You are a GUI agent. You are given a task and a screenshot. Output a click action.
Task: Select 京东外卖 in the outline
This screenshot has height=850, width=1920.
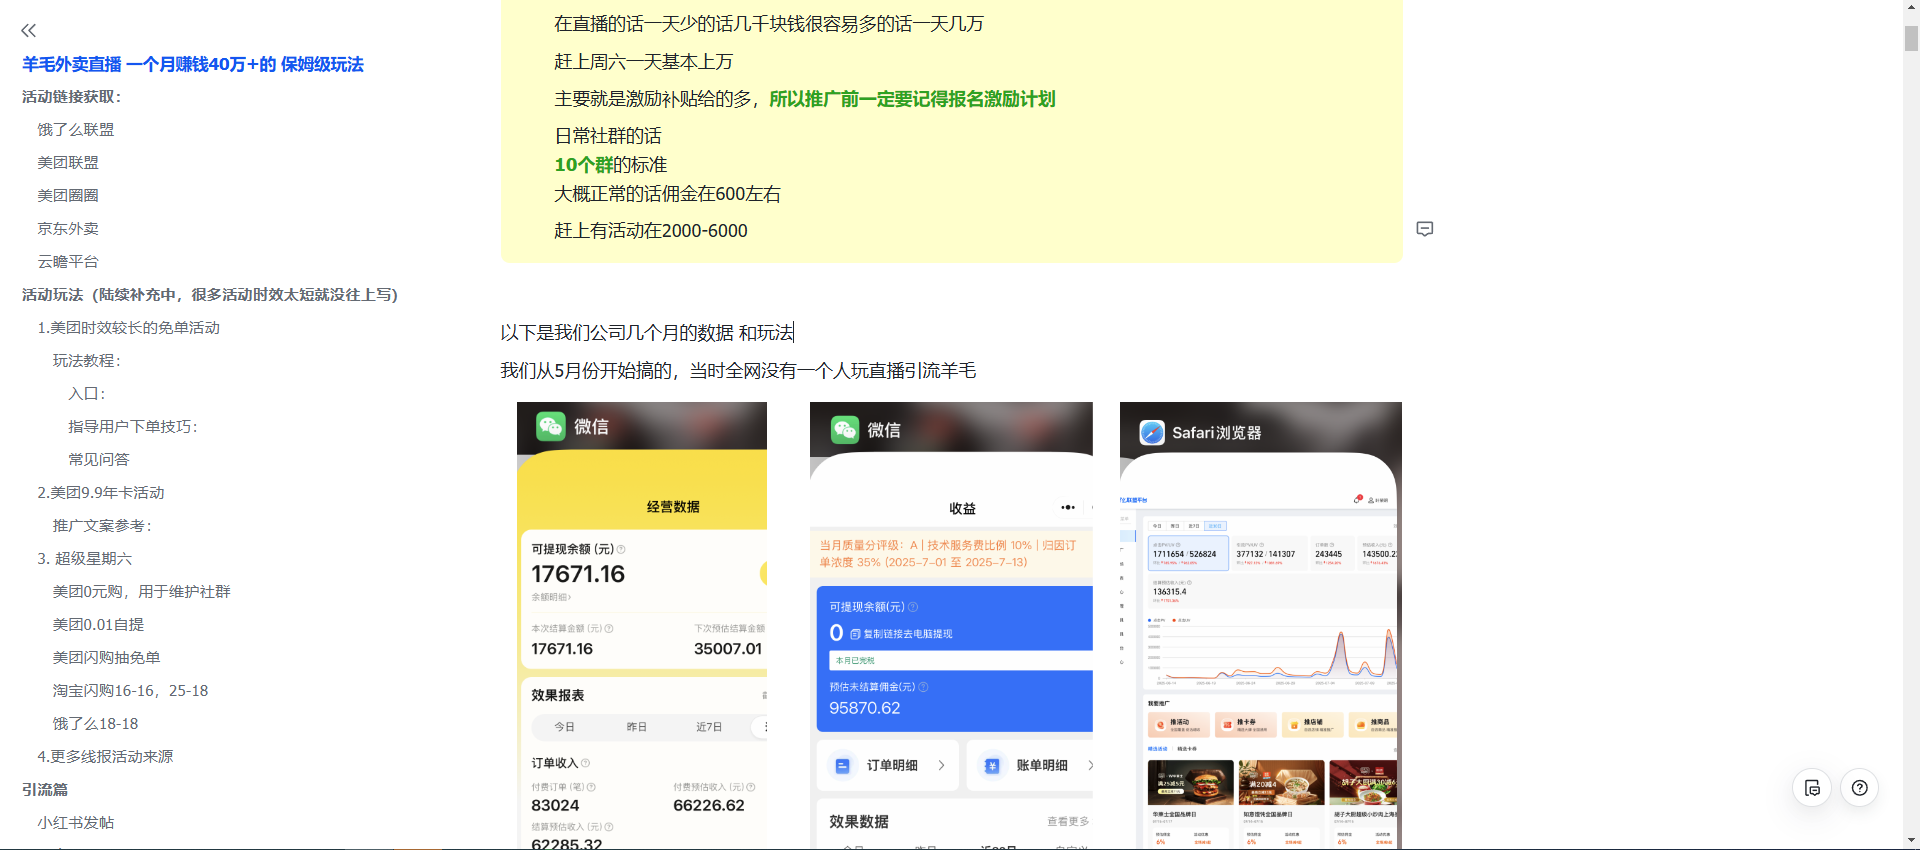(68, 228)
